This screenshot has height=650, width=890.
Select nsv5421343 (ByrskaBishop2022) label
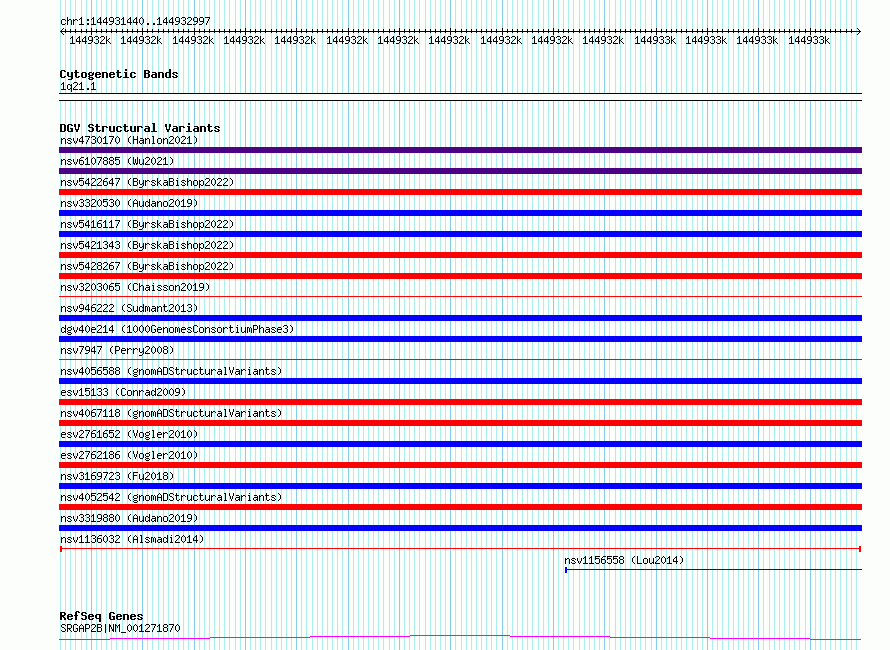pos(147,245)
